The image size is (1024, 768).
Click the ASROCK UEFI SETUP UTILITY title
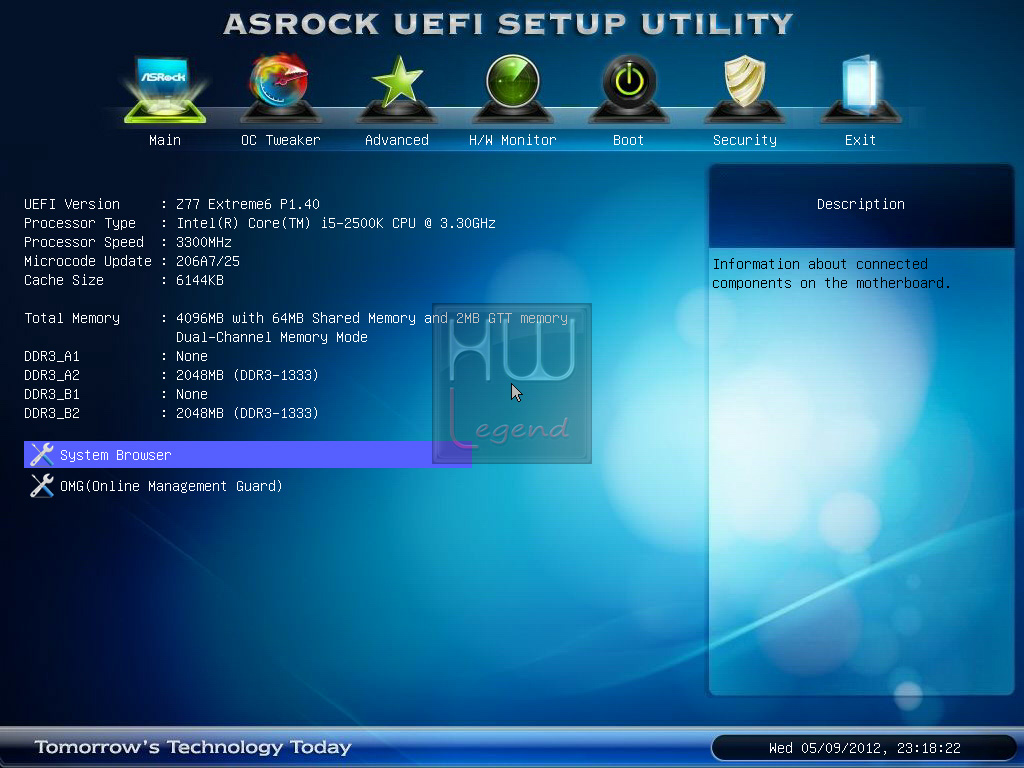508,24
